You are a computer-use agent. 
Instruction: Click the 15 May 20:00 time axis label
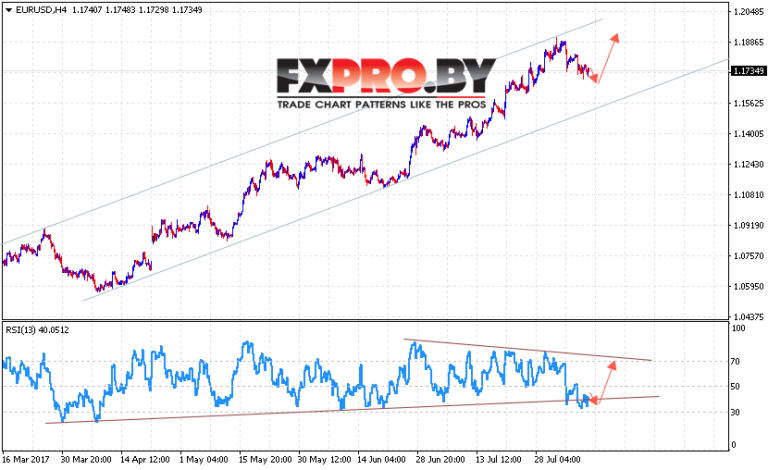(265, 460)
